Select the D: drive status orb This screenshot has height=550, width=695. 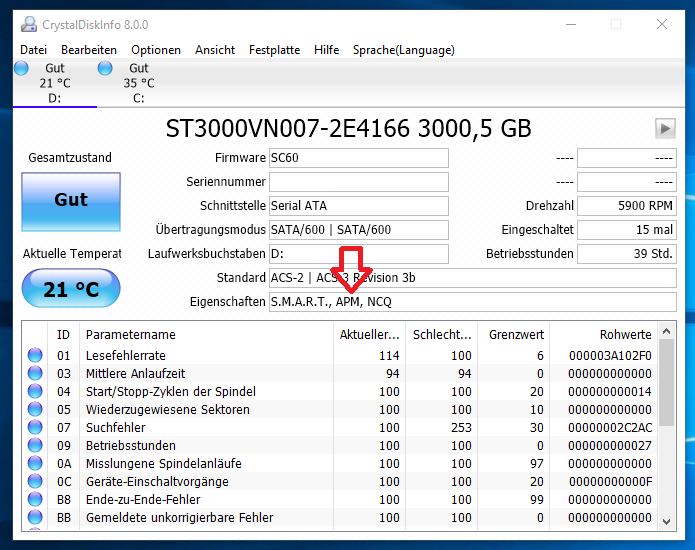point(21,68)
